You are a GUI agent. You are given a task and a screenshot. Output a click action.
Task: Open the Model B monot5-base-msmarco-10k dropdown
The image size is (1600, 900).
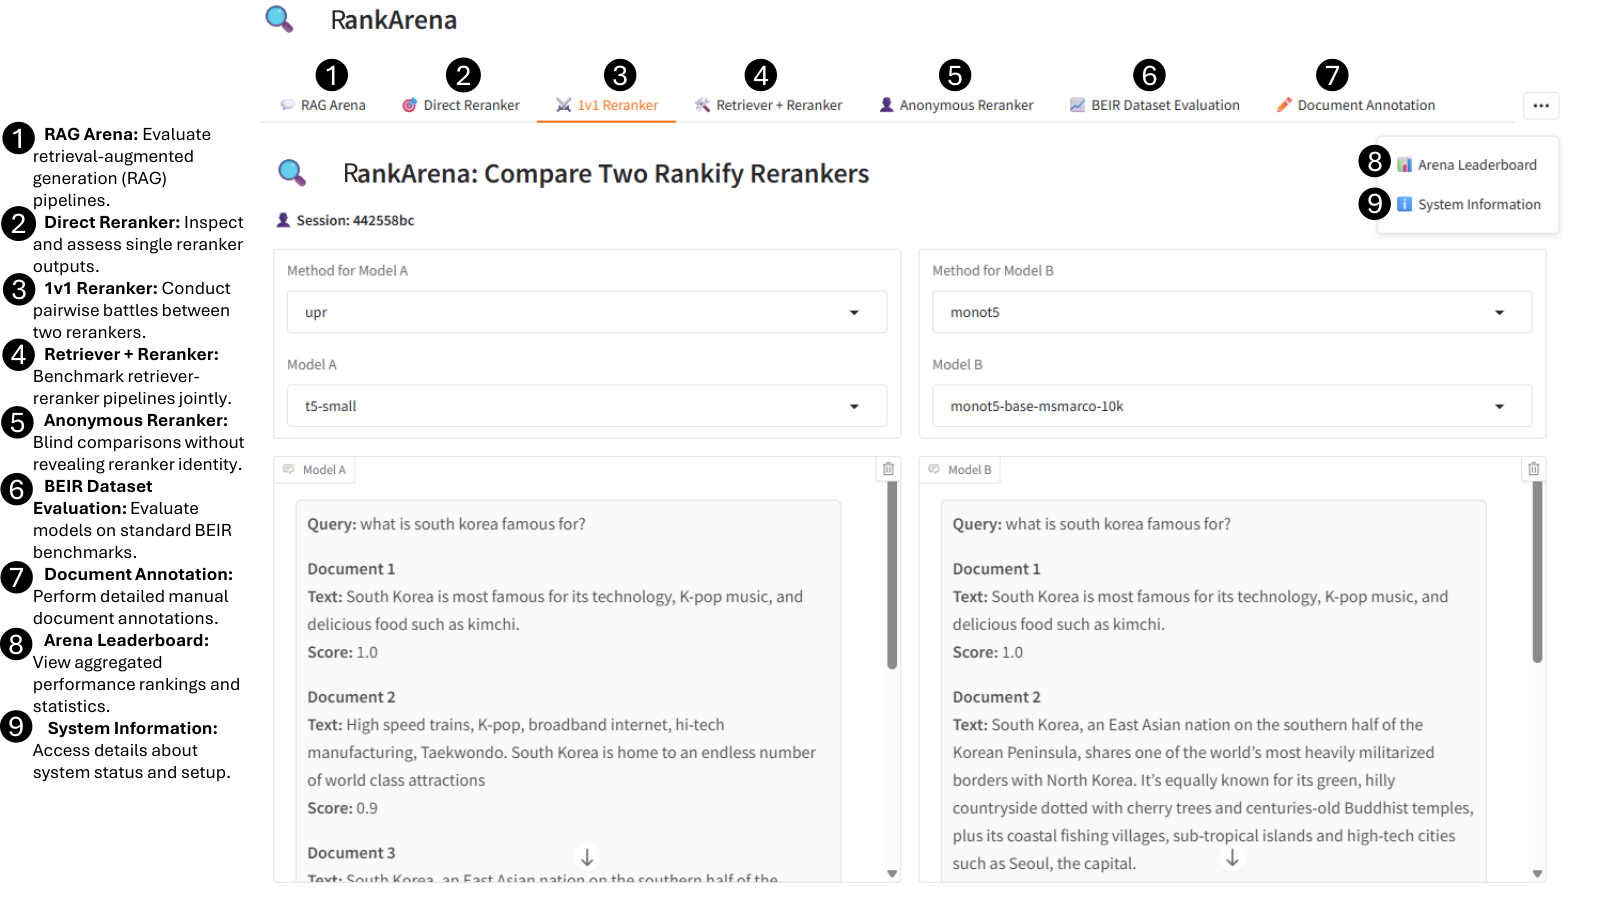[x=1232, y=406]
